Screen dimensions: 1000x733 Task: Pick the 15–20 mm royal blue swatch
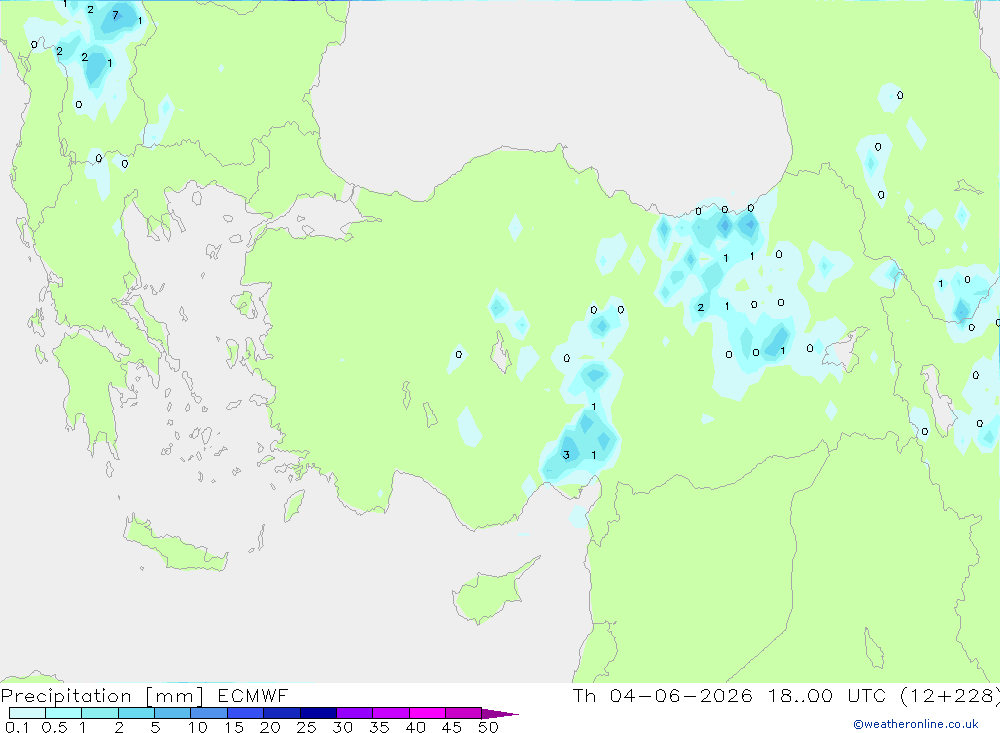[x=245, y=713]
